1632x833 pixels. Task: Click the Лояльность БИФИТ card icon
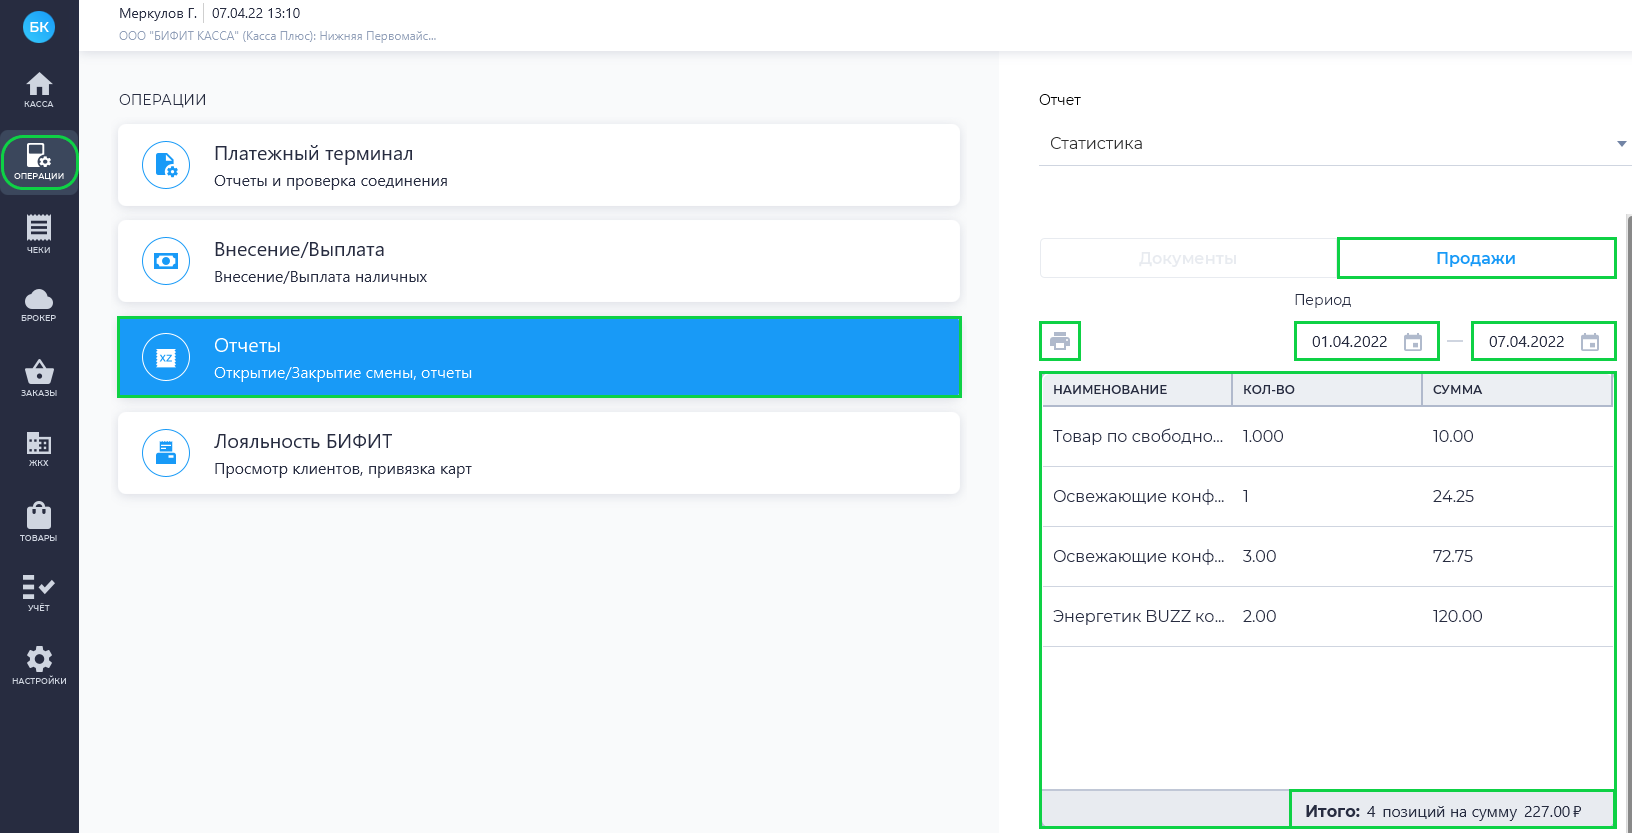(x=166, y=453)
